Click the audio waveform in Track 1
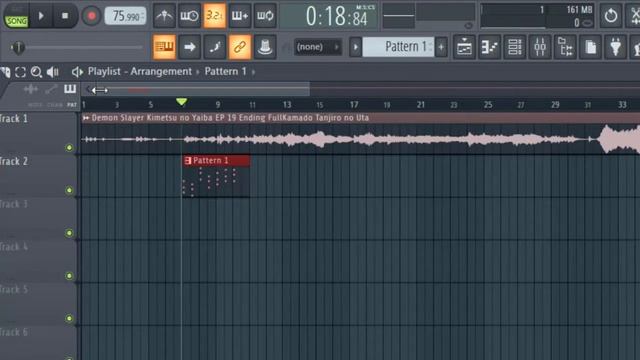 (360, 139)
